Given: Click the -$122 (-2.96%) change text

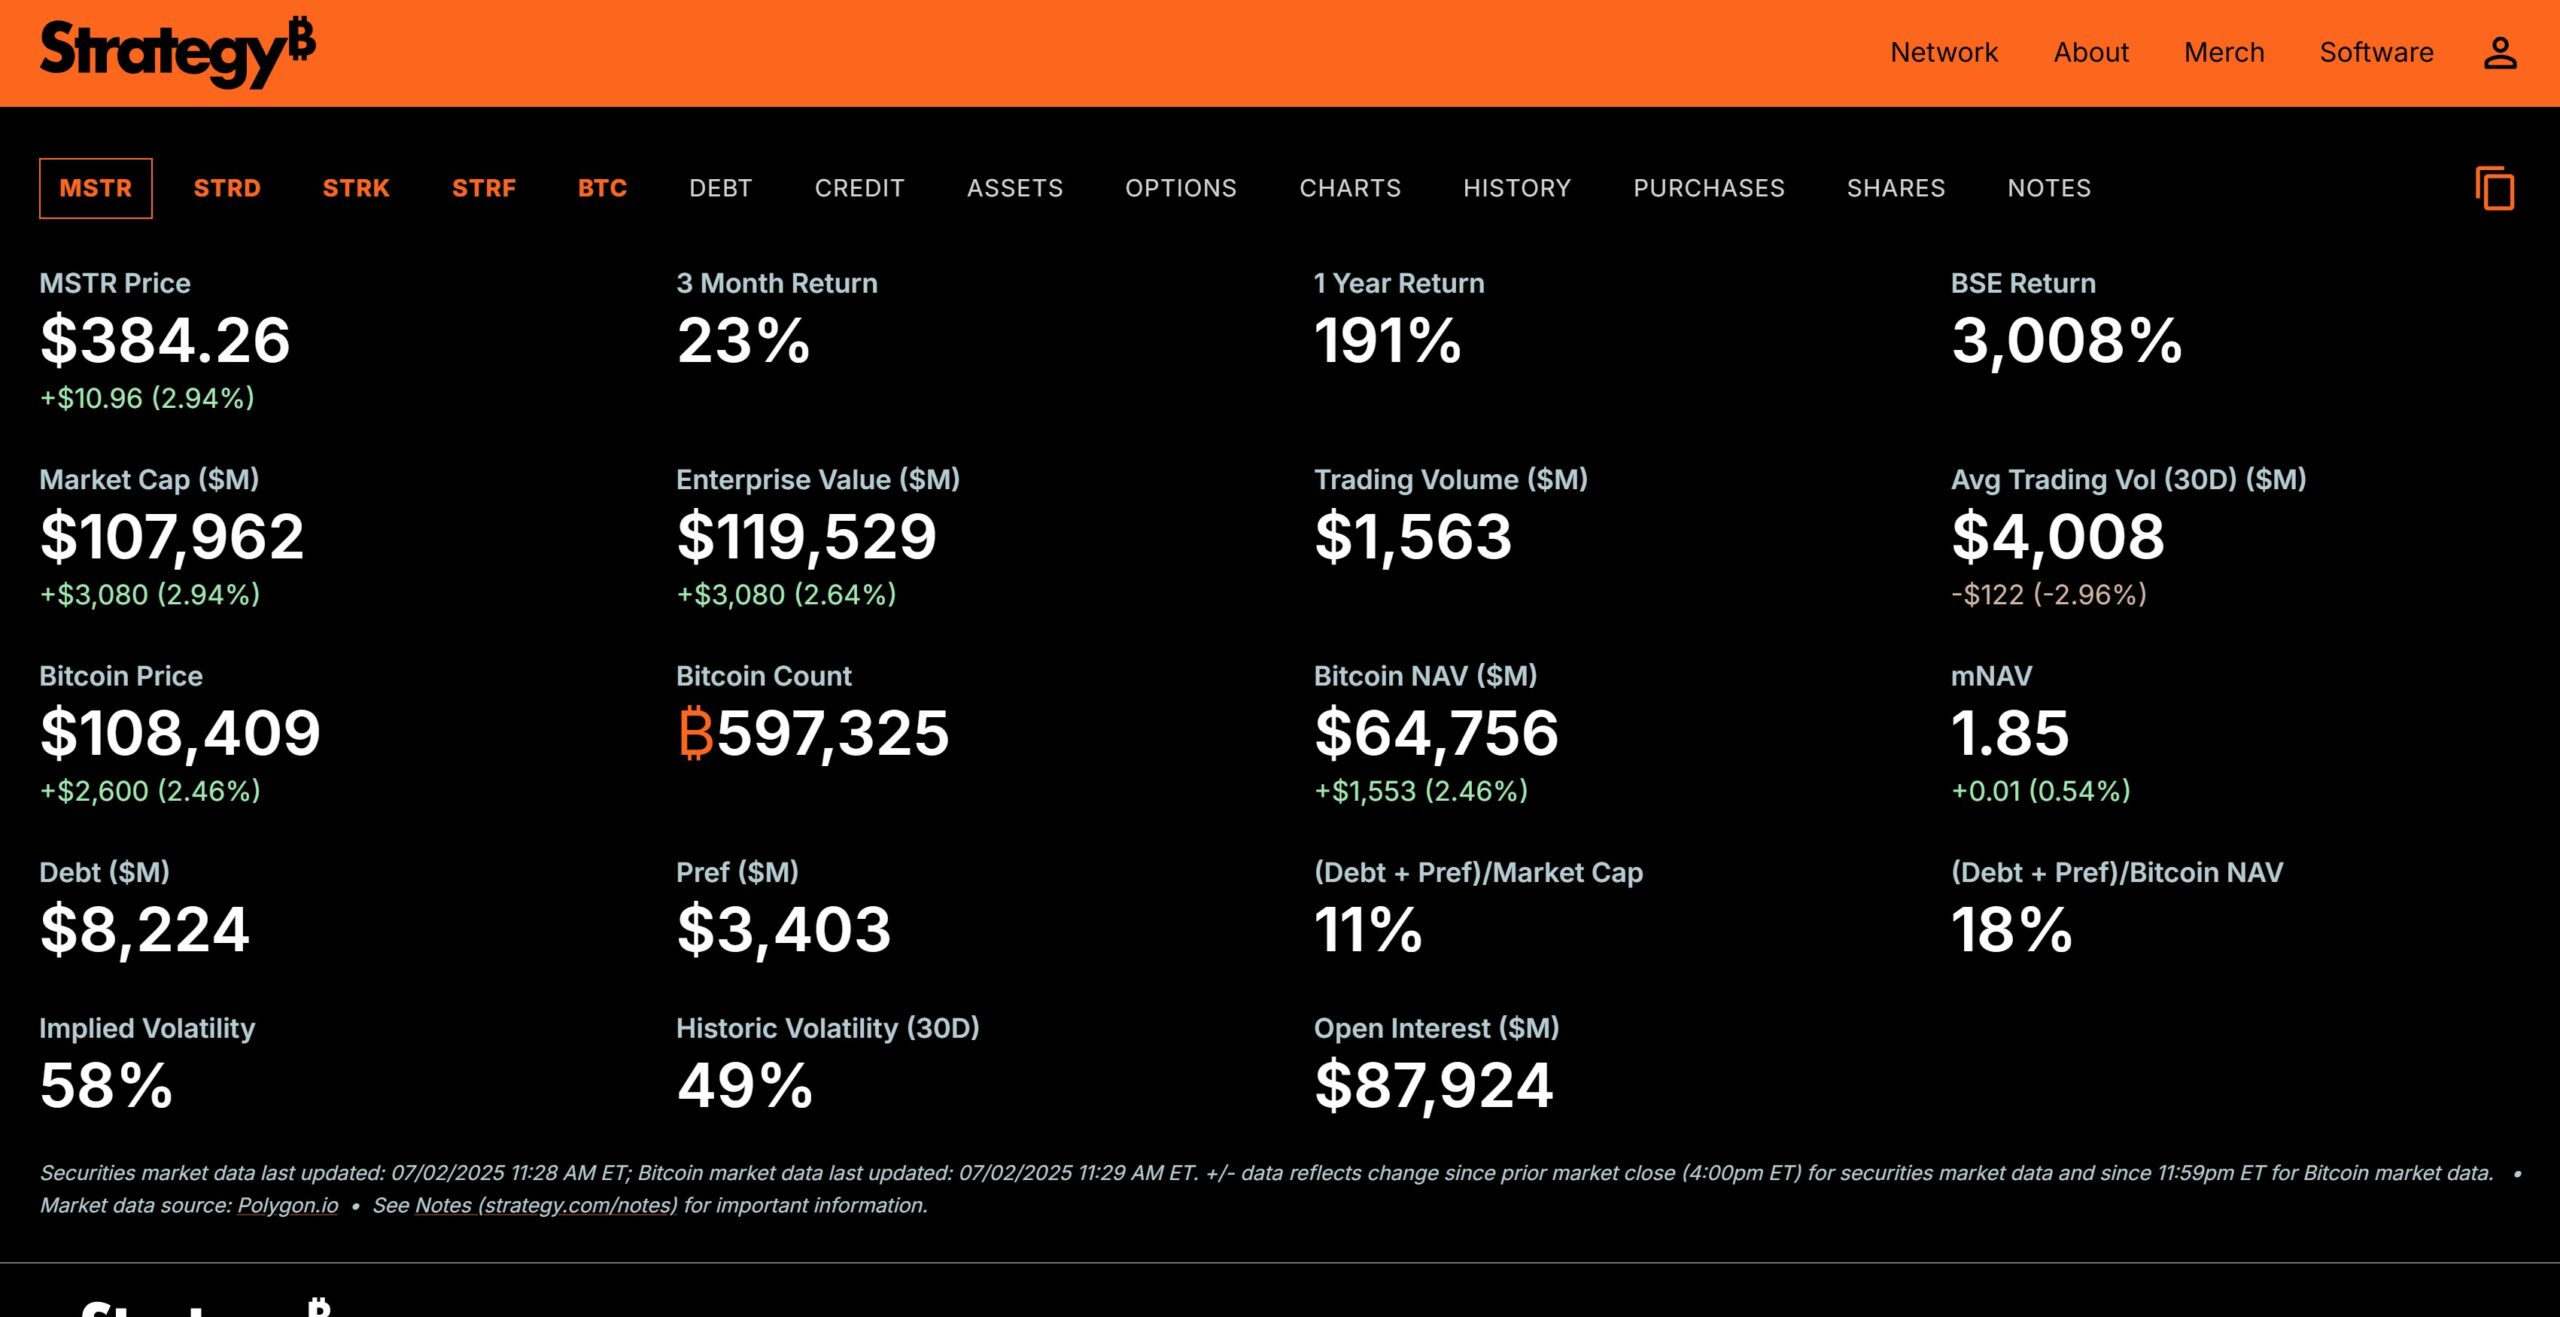Looking at the screenshot, I should 2049,595.
